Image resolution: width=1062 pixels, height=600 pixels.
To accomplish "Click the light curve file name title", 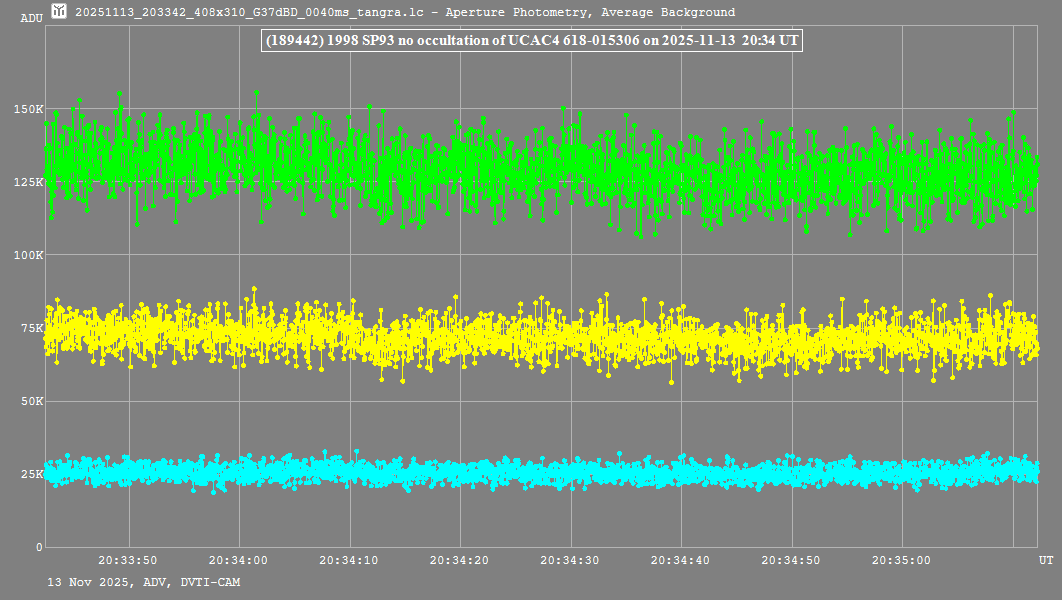I will click(405, 13).
